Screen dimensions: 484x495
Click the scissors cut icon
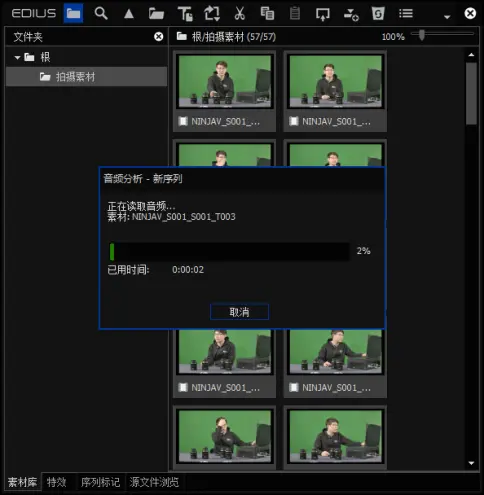coord(239,13)
